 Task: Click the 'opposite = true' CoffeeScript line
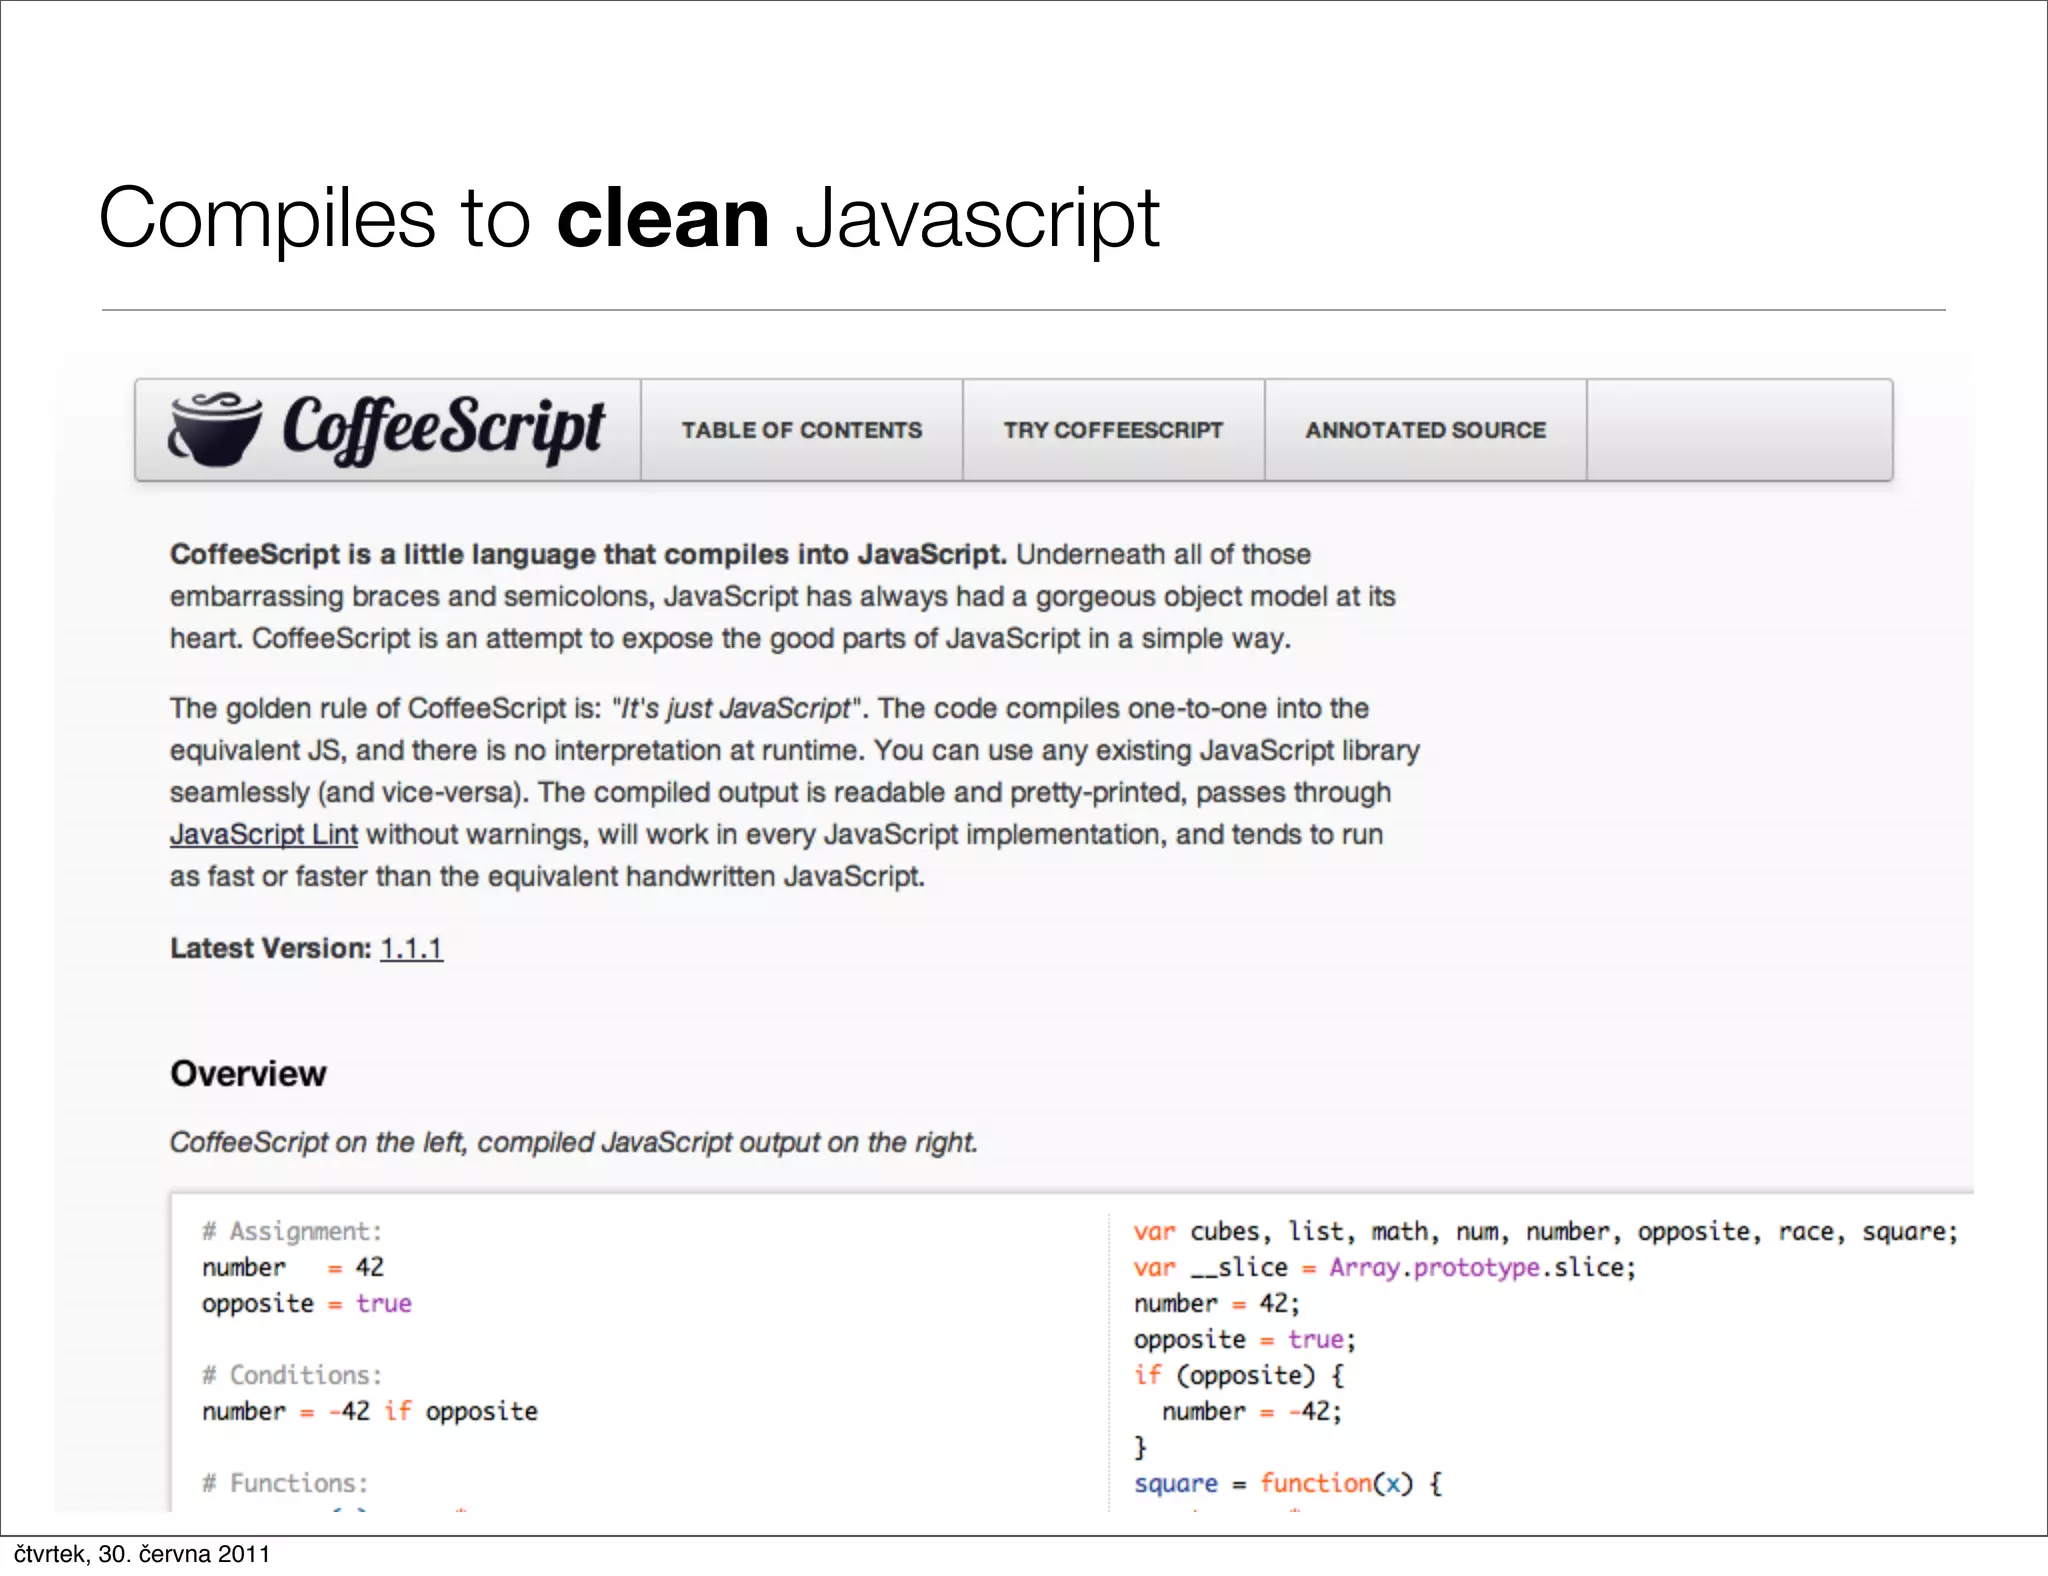[307, 1303]
